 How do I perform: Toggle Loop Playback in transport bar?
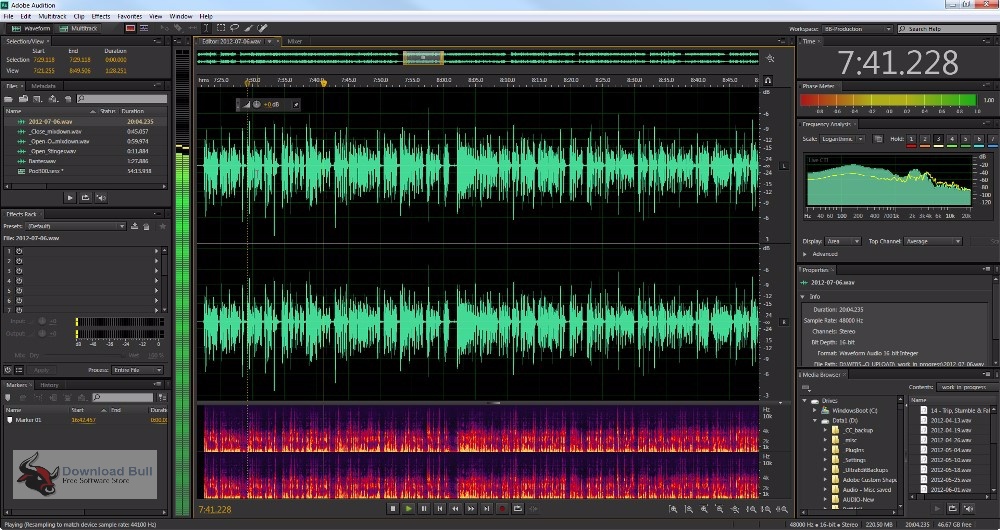click(517, 508)
